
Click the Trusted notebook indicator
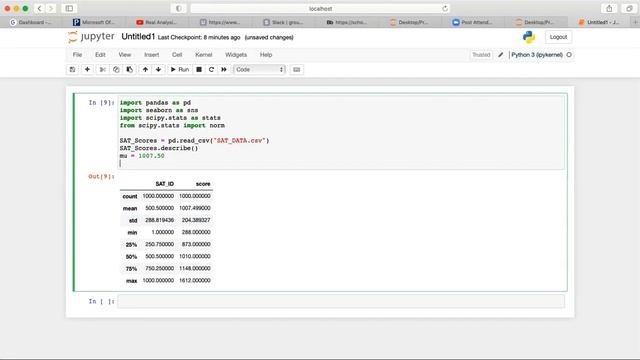point(481,55)
